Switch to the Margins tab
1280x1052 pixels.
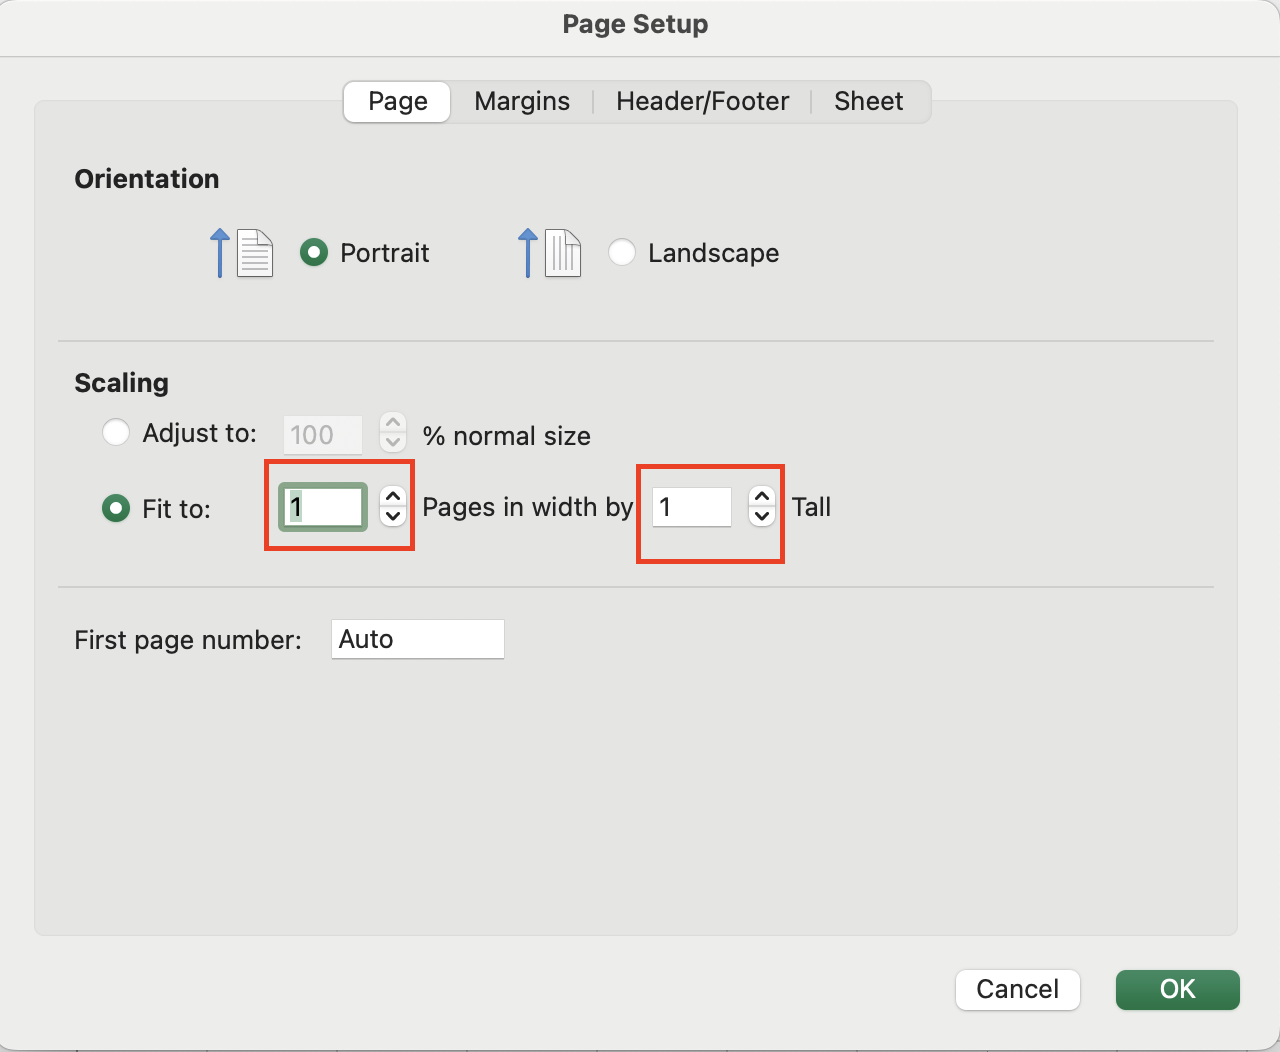(521, 101)
